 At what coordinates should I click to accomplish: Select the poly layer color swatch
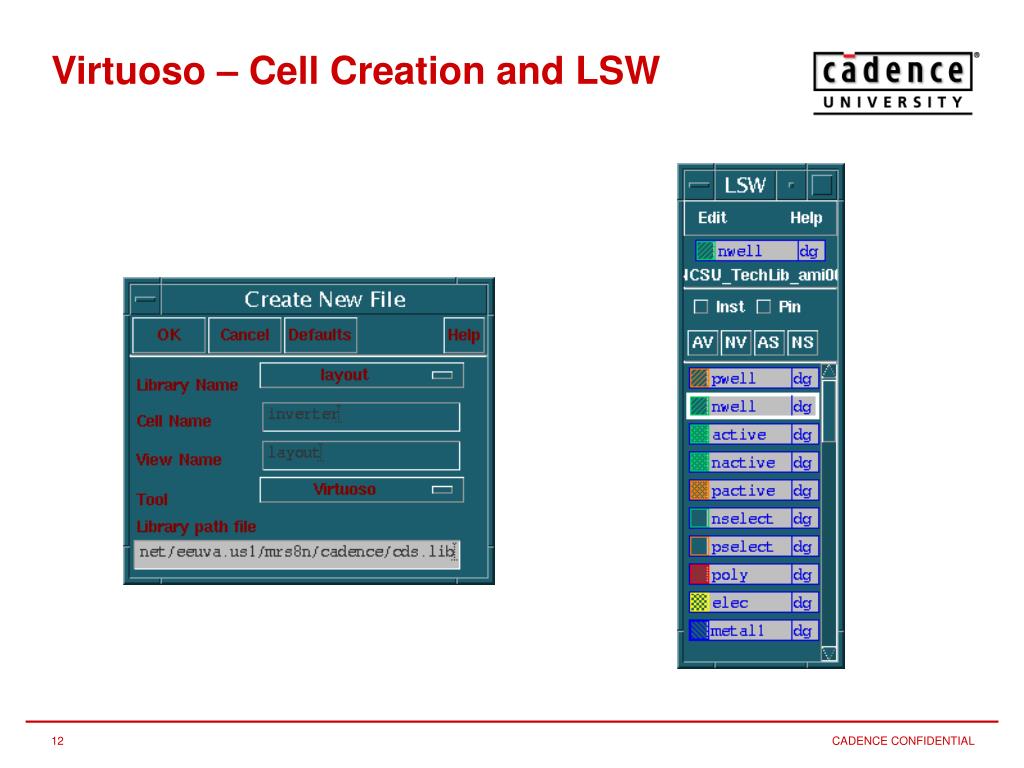[699, 575]
